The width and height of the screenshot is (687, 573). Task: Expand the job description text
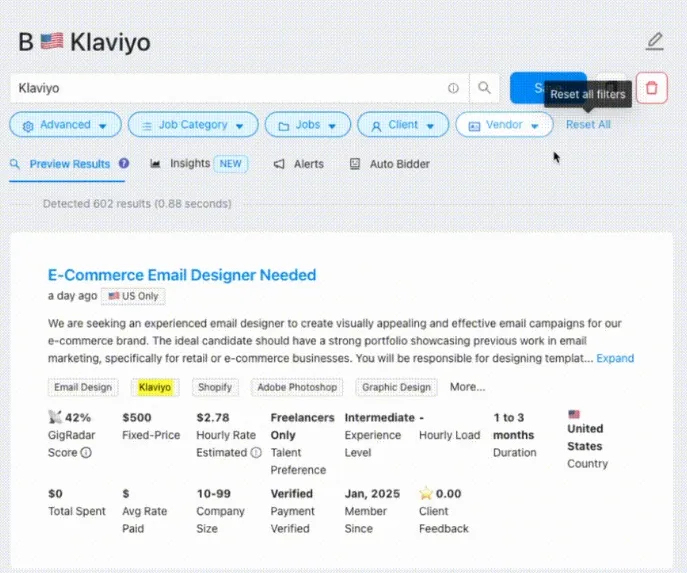click(x=615, y=358)
